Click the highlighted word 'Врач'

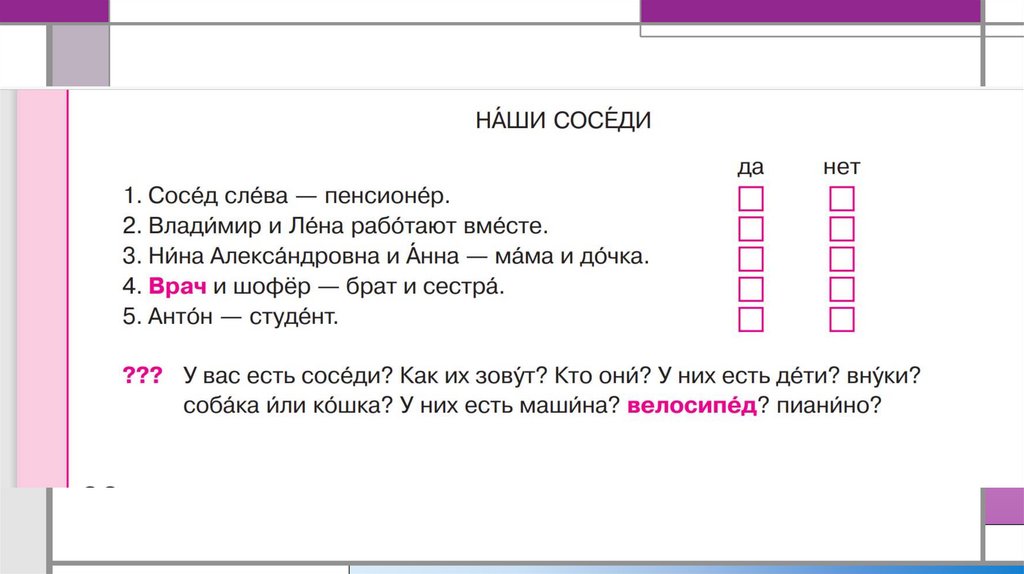178,286
